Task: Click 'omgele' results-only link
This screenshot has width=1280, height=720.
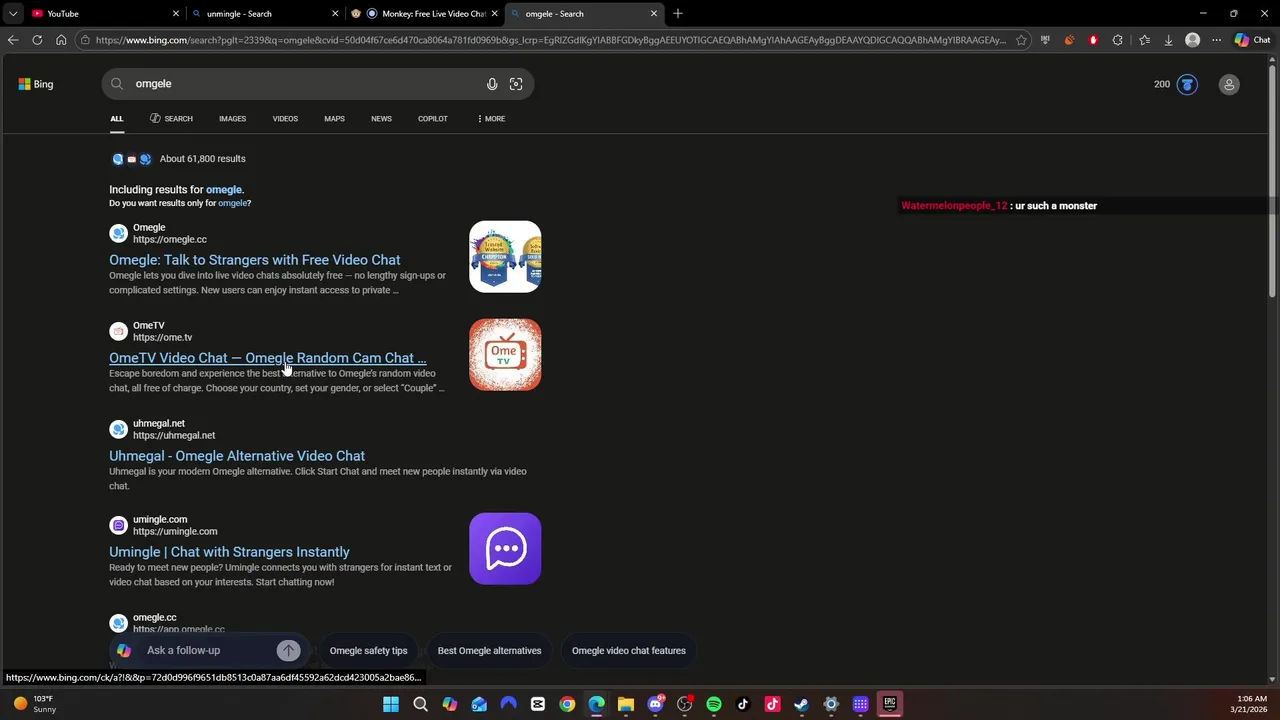Action: point(232,203)
